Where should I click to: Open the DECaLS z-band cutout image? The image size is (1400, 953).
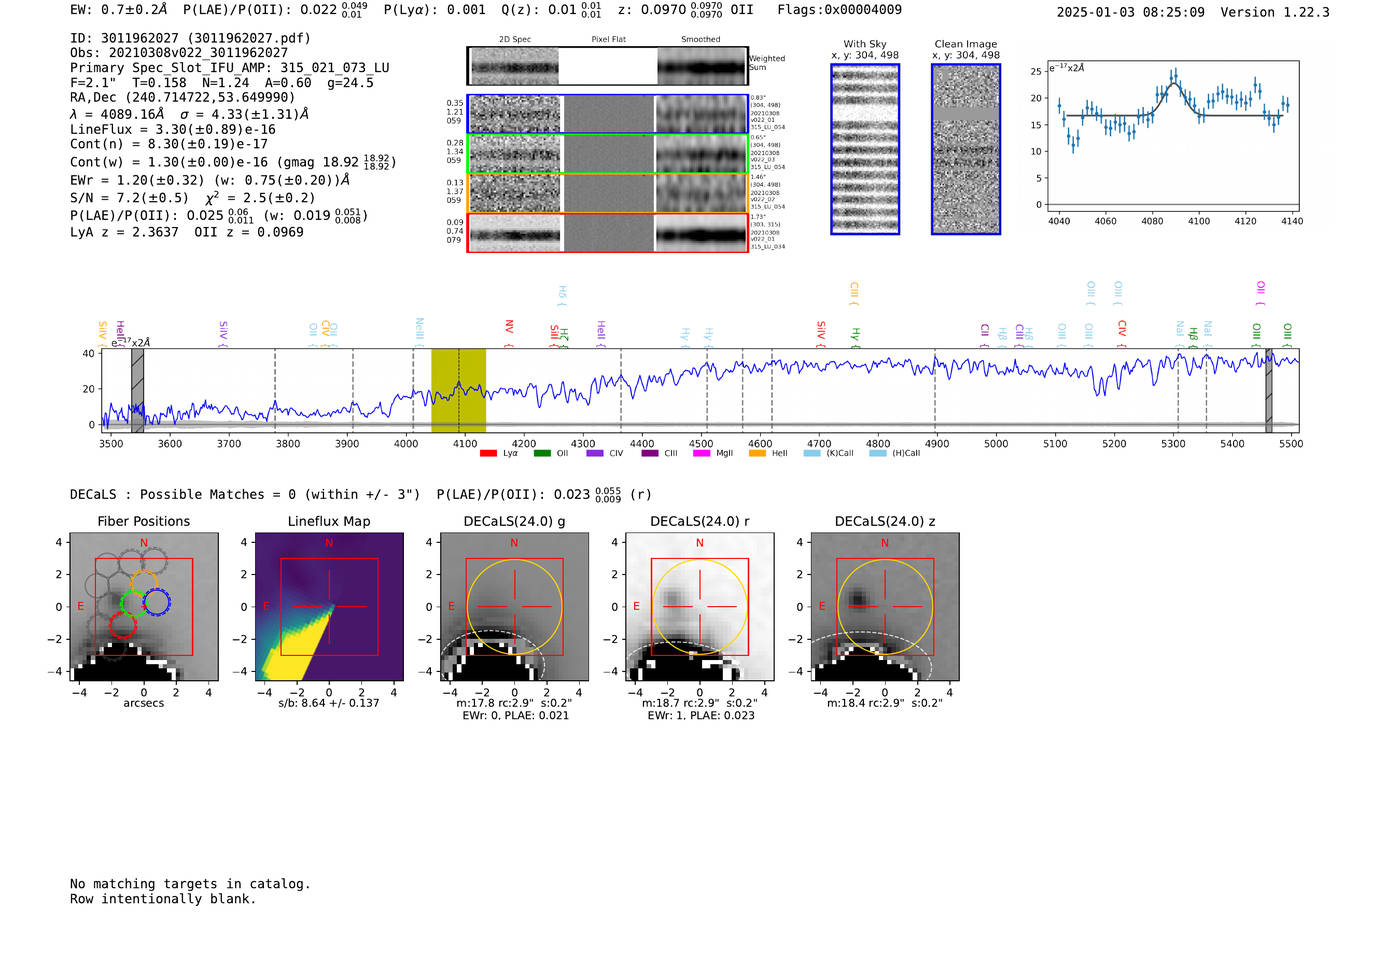[884, 608]
